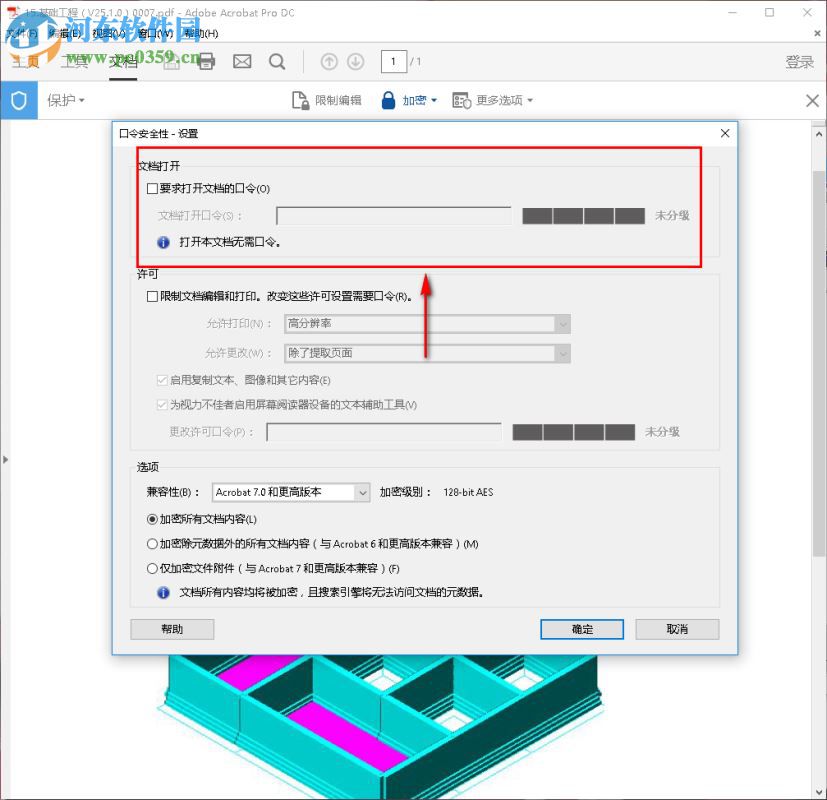Screen dimensions: 827x800
Task: Click the page number input field
Action: (393, 61)
